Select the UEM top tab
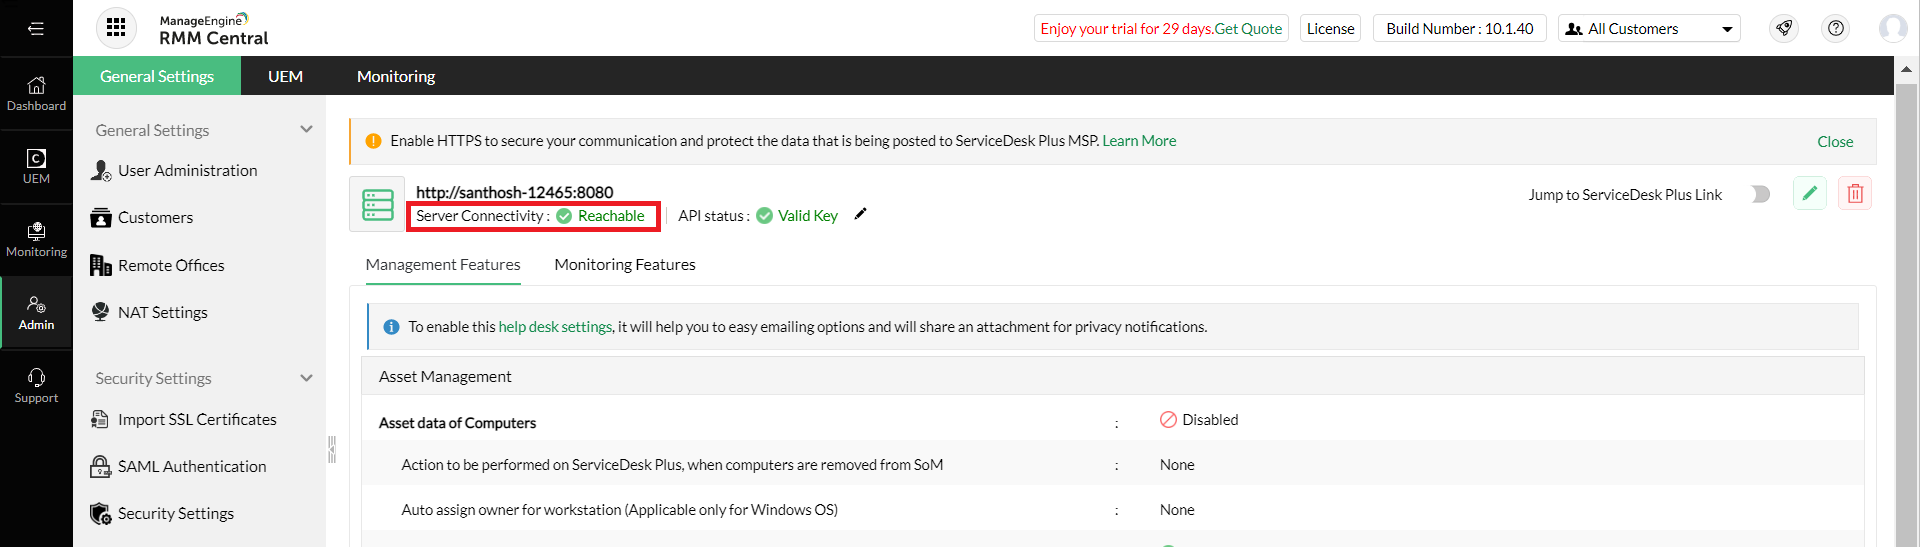The image size is (1920, 547). pyautogui.click(x=285, y=76)
